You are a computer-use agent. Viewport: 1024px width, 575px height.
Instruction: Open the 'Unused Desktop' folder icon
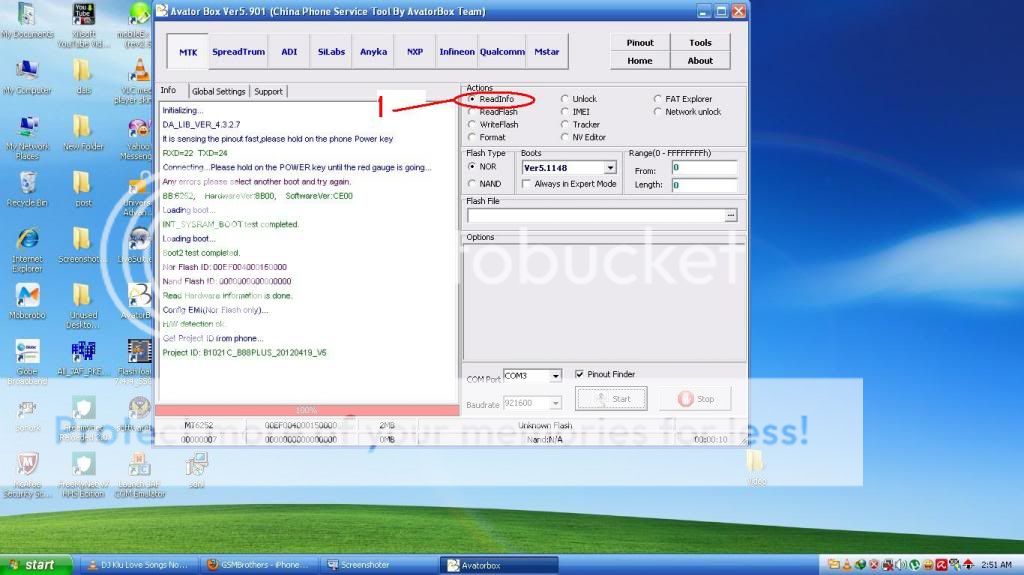click(x=83, y=306)
